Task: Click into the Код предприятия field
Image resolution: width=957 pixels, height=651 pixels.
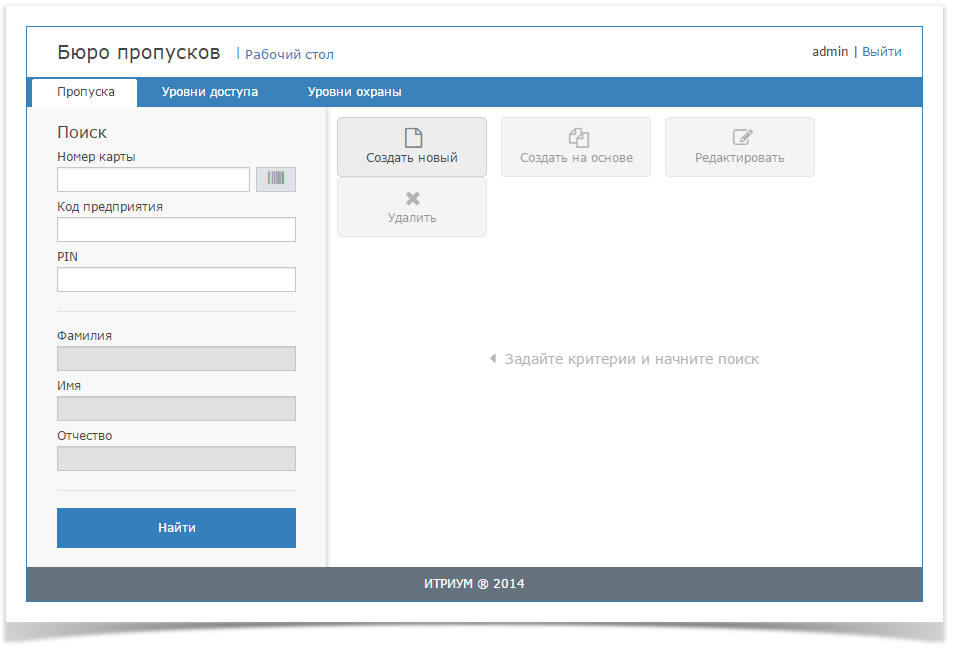Action: [x=176, y=230]
